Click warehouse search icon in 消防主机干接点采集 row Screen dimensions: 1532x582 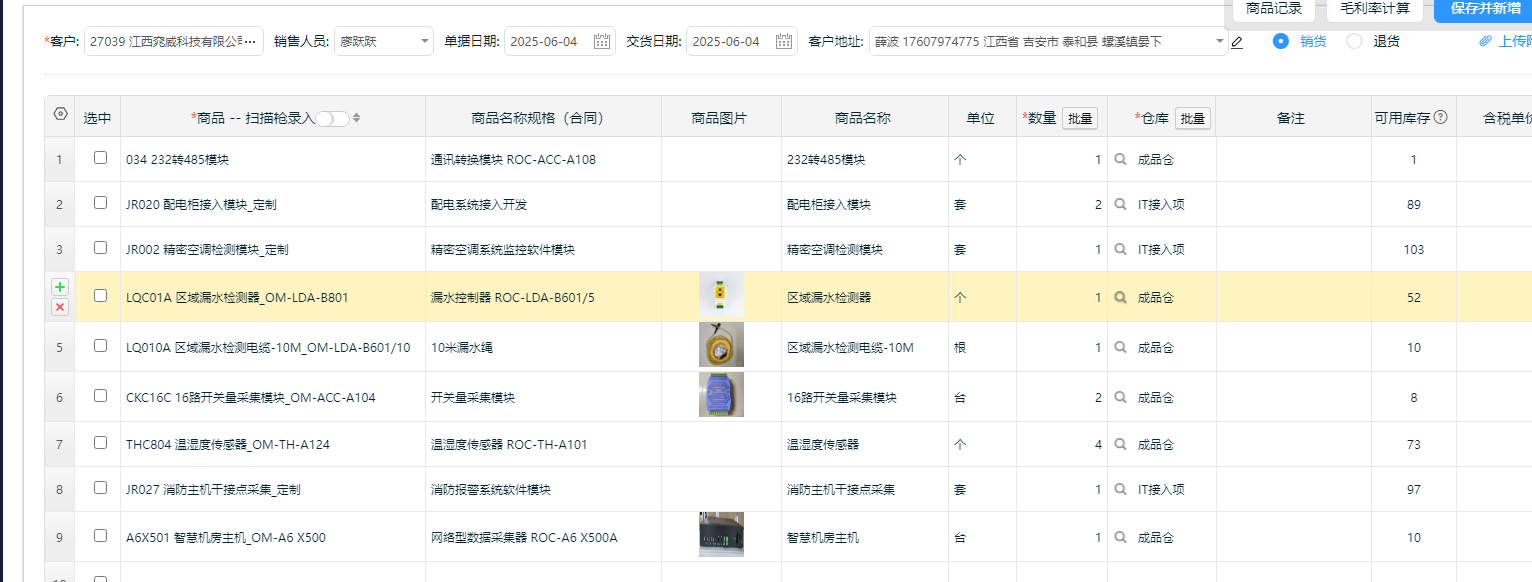[x=1121, y=489]
